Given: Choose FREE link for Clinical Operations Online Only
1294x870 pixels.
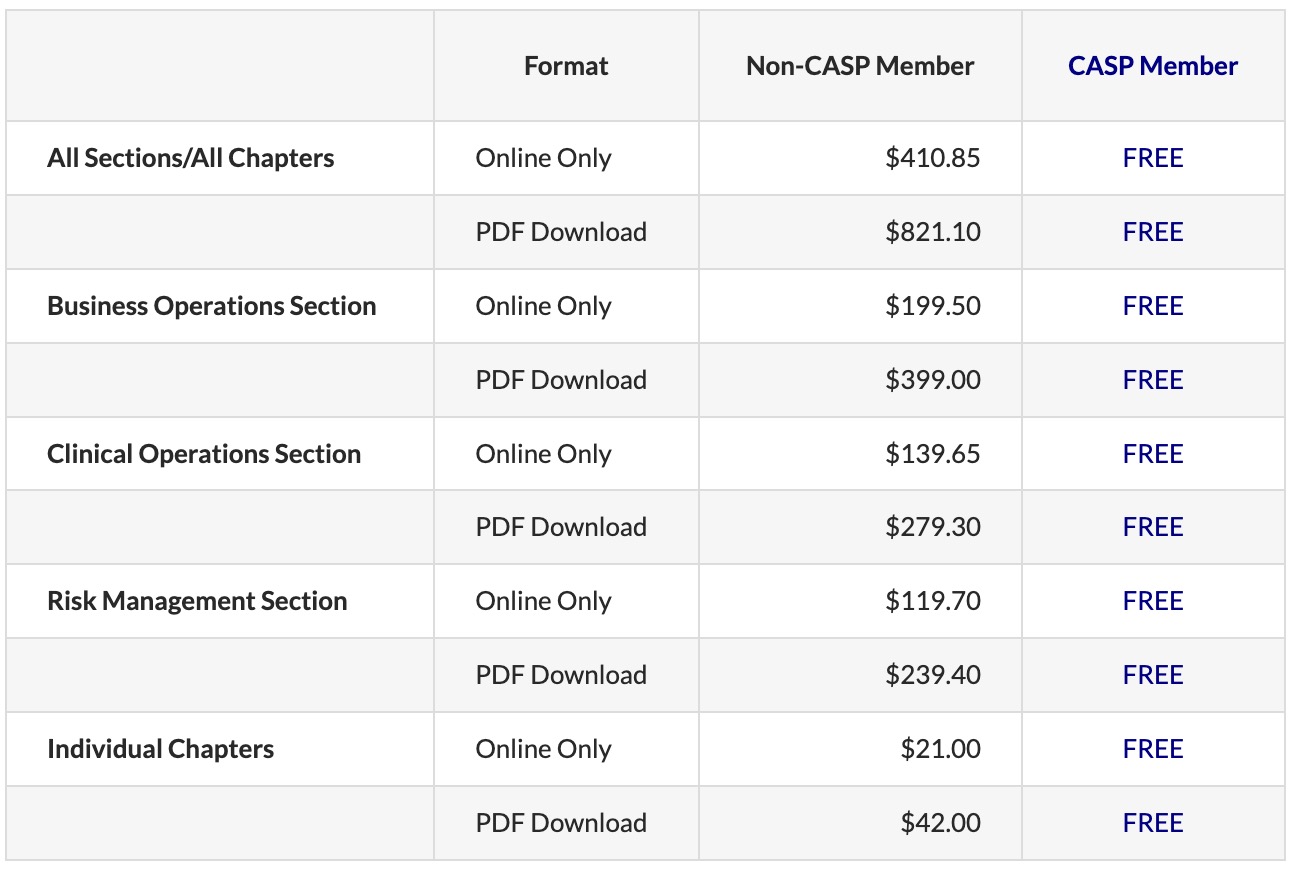Looking at the screenshot, I should pos(1153,454).
